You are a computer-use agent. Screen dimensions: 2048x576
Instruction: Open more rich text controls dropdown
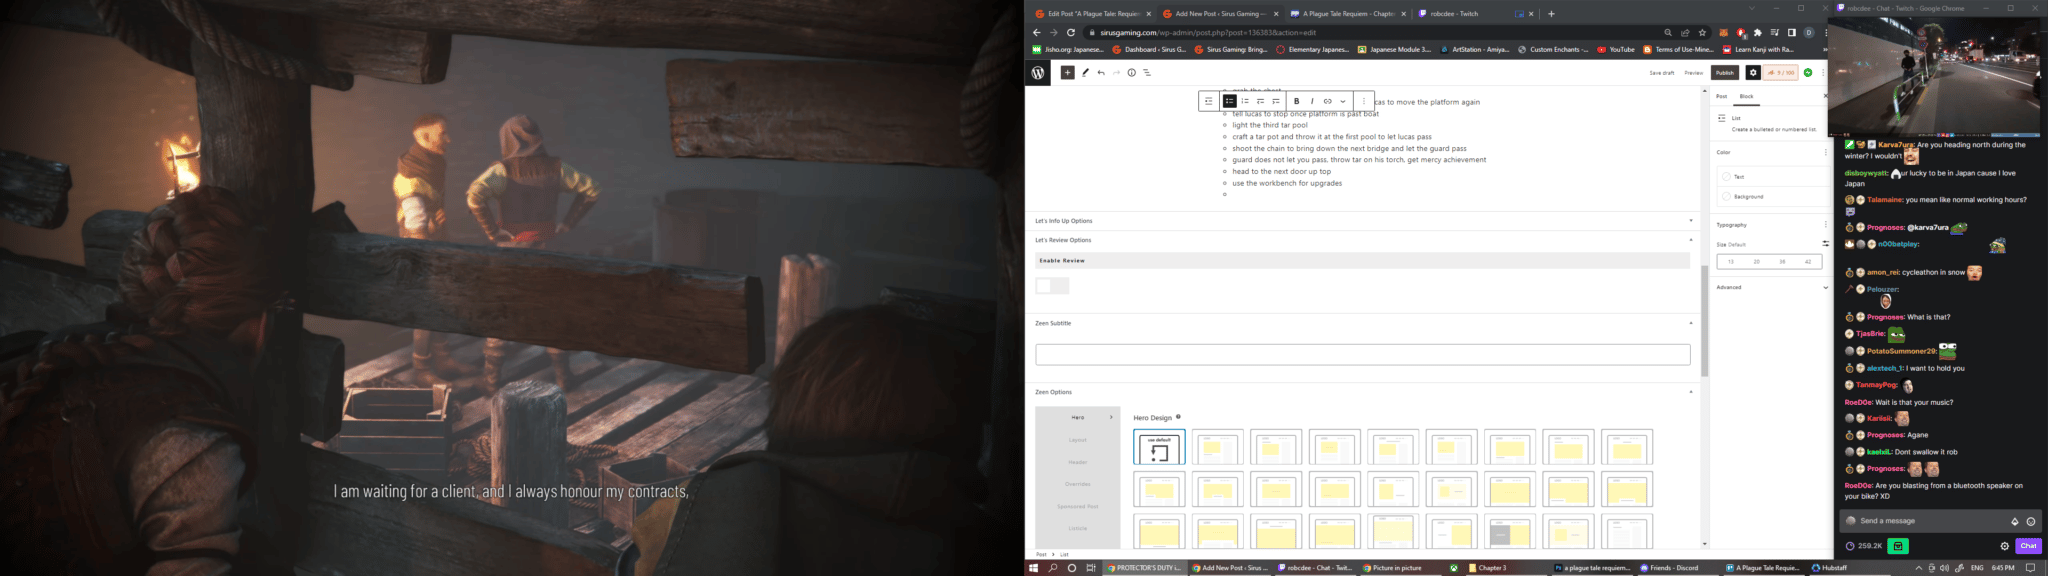click(x=1343, y=101)
